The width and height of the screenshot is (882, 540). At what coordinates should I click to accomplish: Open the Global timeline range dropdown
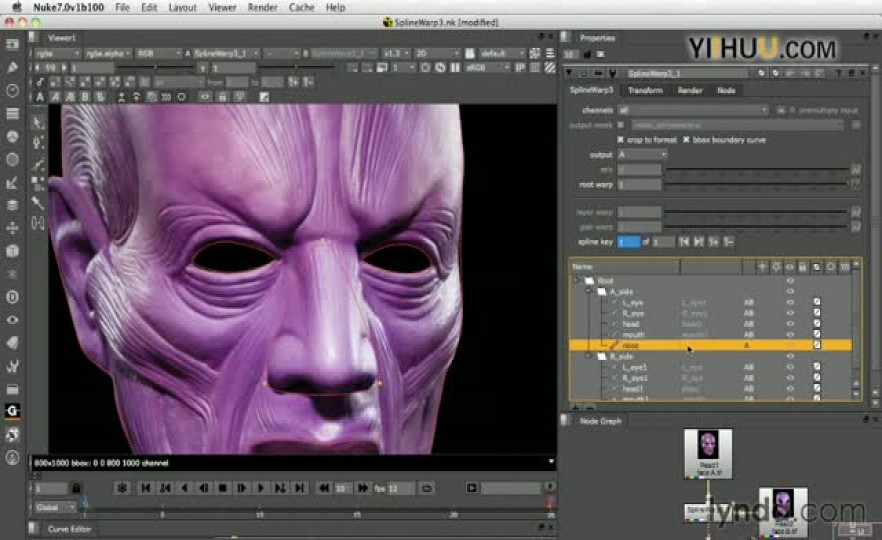(56, 507)
